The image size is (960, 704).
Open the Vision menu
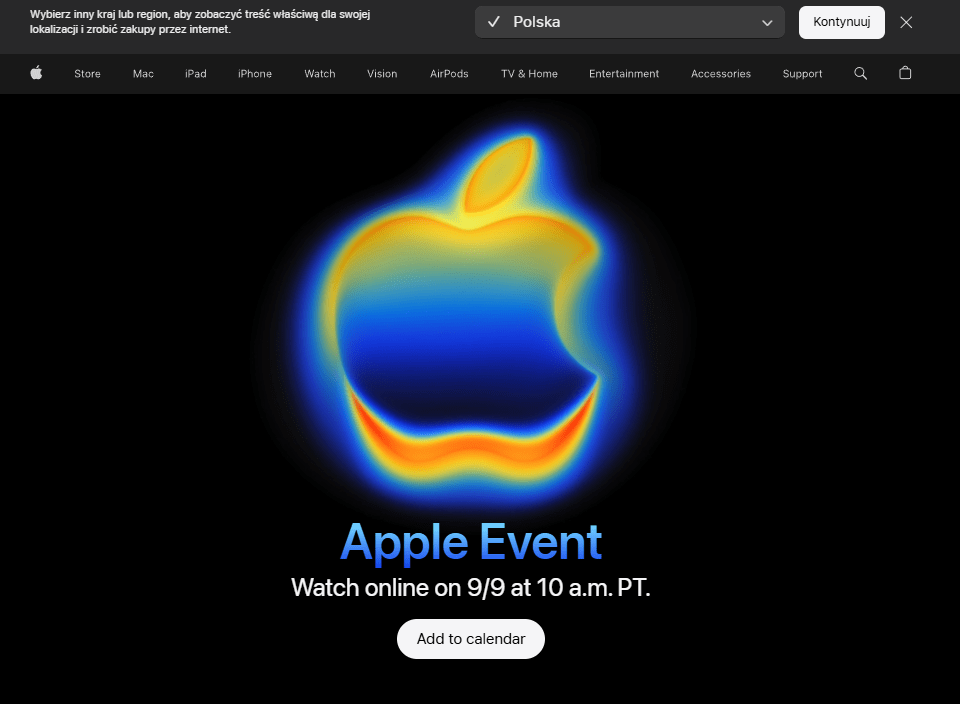(382, 73)
